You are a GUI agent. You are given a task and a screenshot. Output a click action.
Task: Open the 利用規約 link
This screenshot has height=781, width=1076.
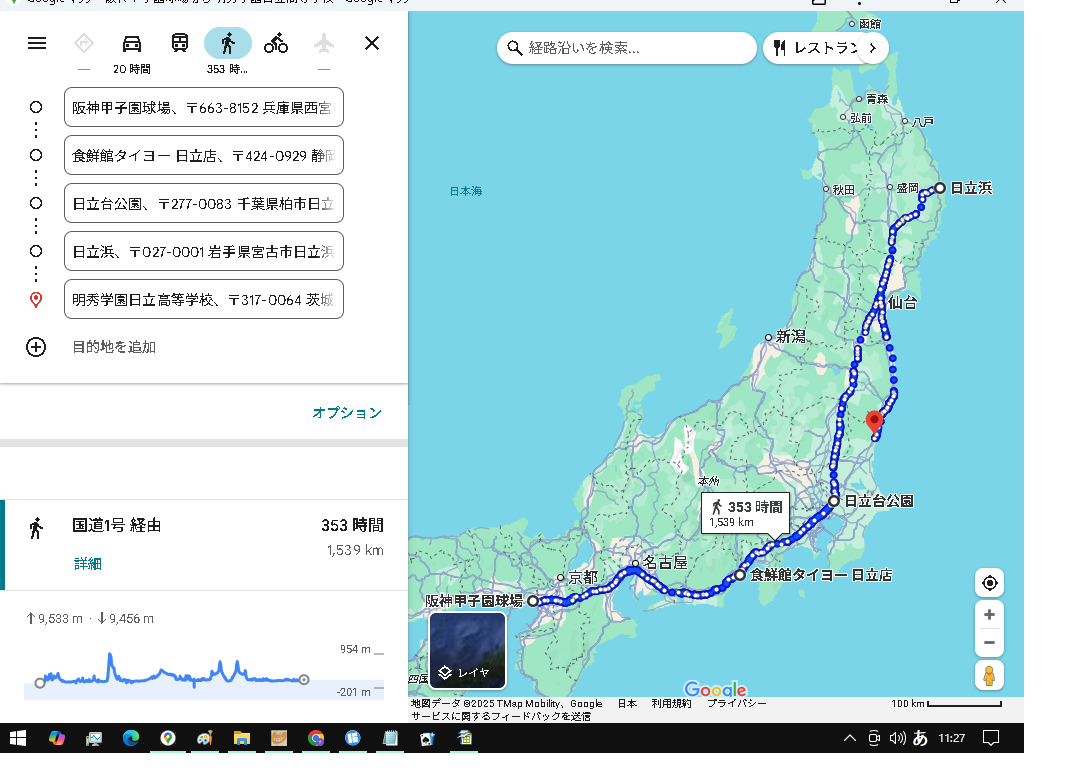pos(671,703)
